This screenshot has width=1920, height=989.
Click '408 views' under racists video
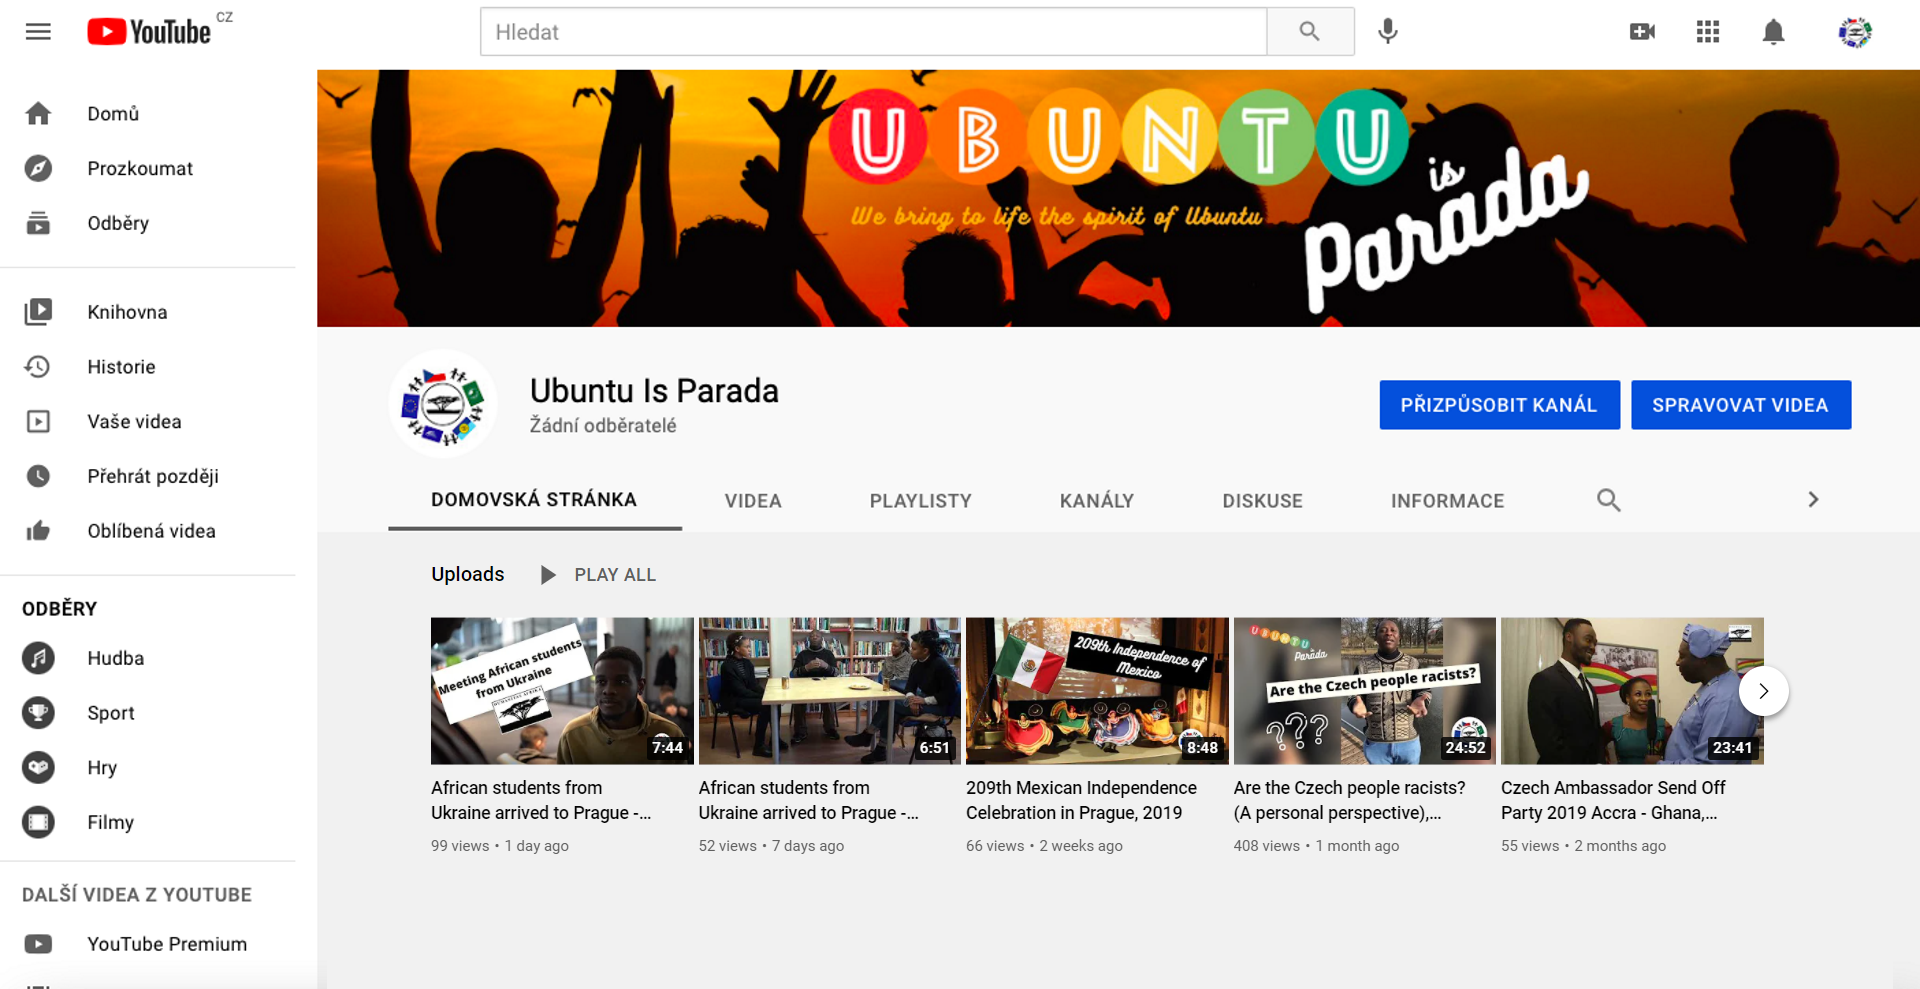(1266, 846)
